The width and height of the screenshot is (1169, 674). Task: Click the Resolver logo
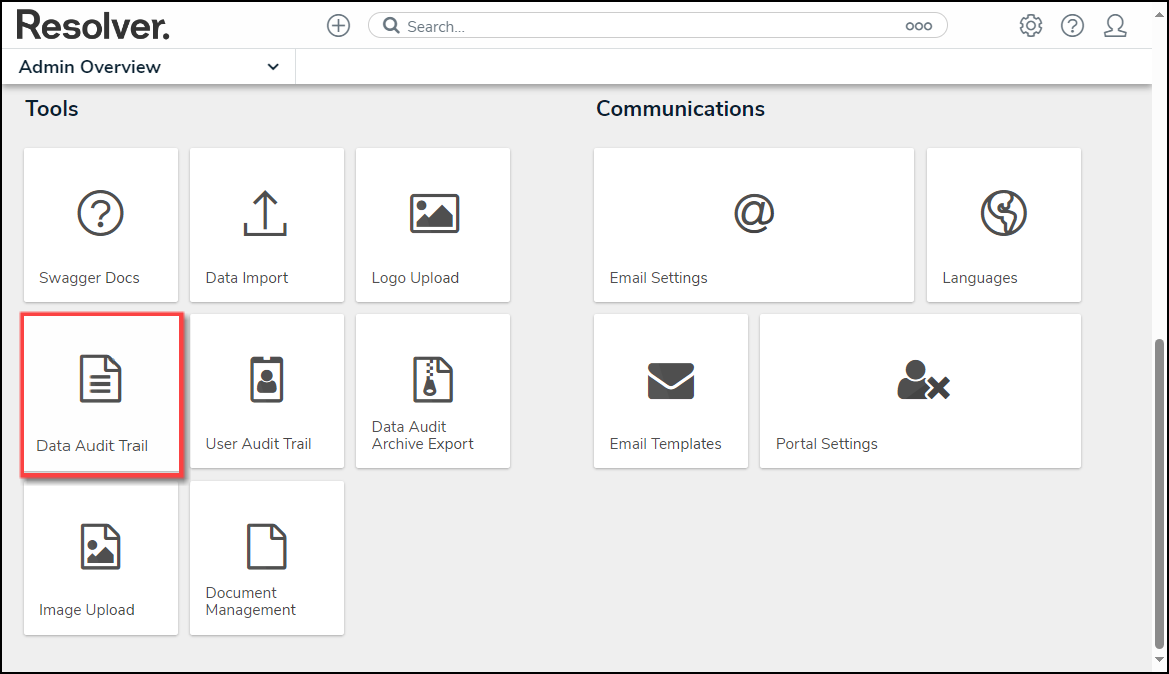(x=93, y=26)
